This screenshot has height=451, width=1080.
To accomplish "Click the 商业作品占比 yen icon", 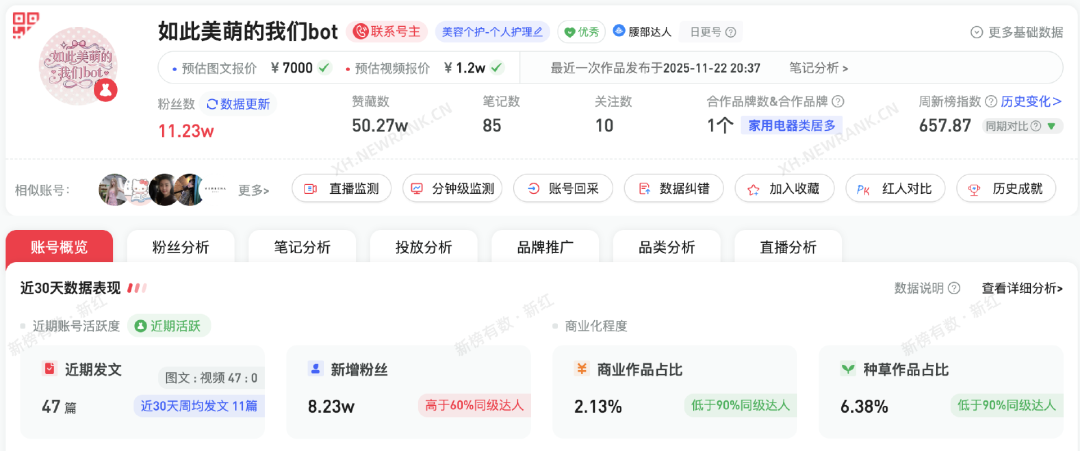I will [581, 369].
